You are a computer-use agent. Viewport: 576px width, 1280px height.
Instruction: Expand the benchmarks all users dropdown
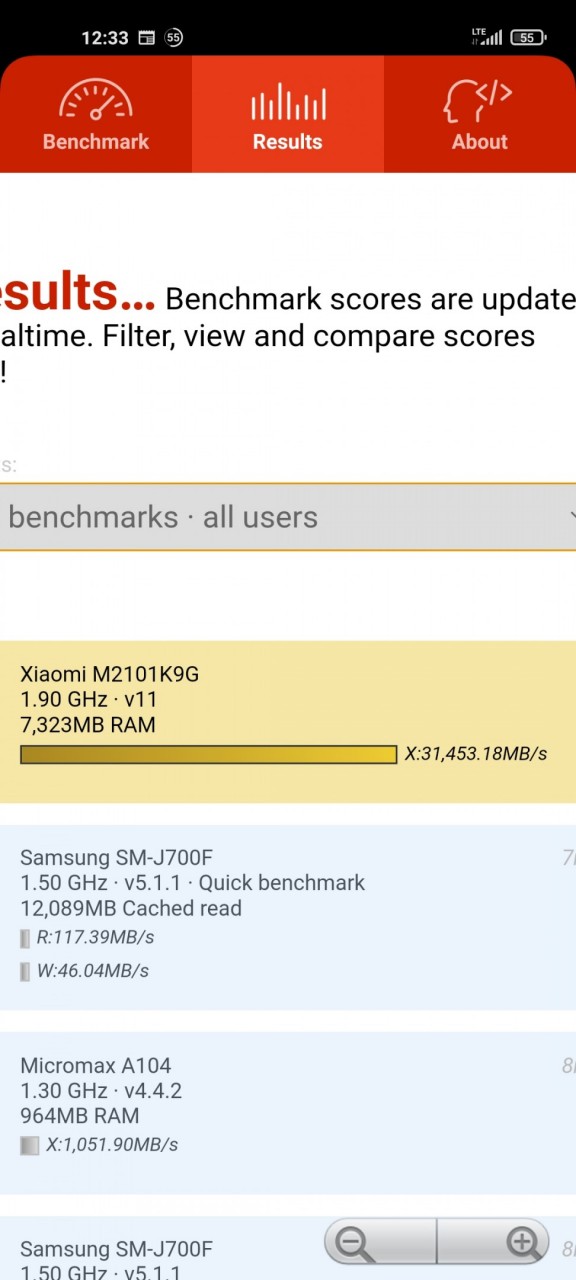(x=288, y=517)
